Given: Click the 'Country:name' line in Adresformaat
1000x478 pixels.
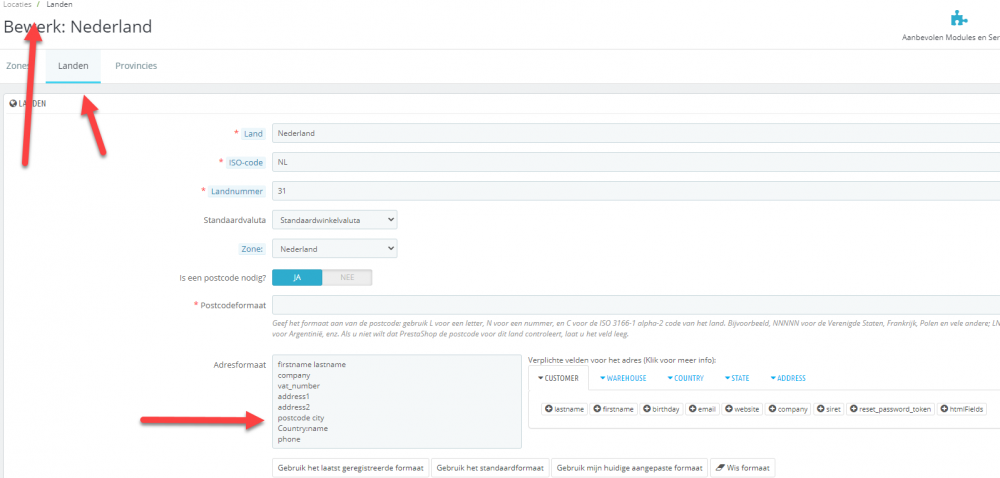Looking at the screenshot, I should click(302, 429).
